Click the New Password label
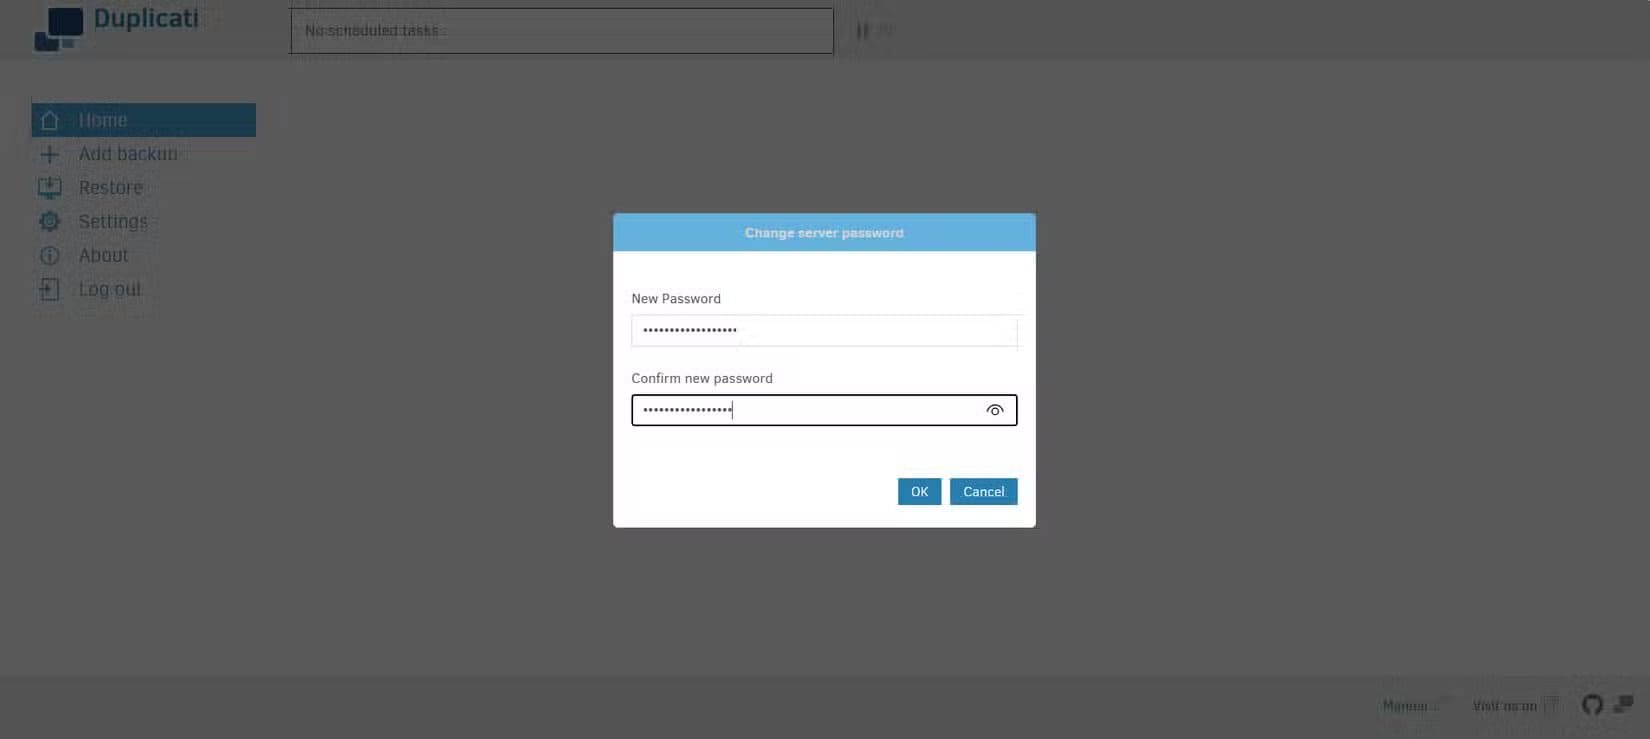Image resolution: width=1650 pixels, height=739 pixels. pos(676,299)
